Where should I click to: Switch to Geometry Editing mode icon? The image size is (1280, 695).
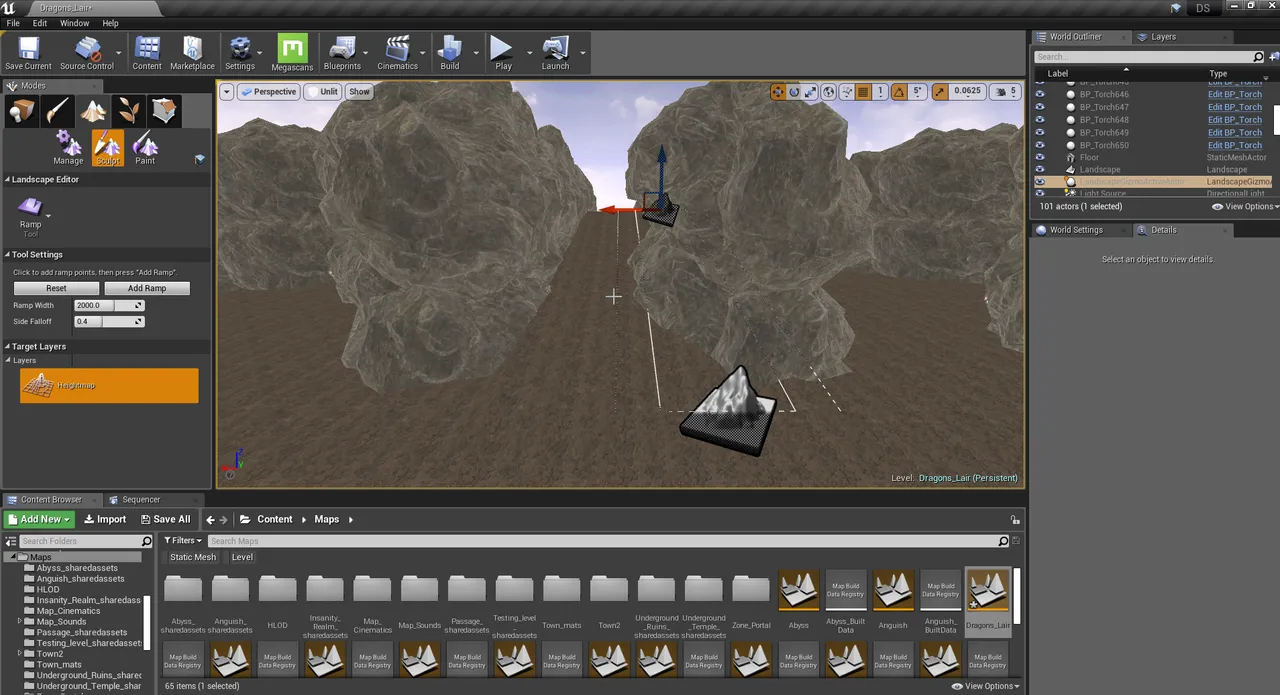pyautogui.click(x=165, y=110)
